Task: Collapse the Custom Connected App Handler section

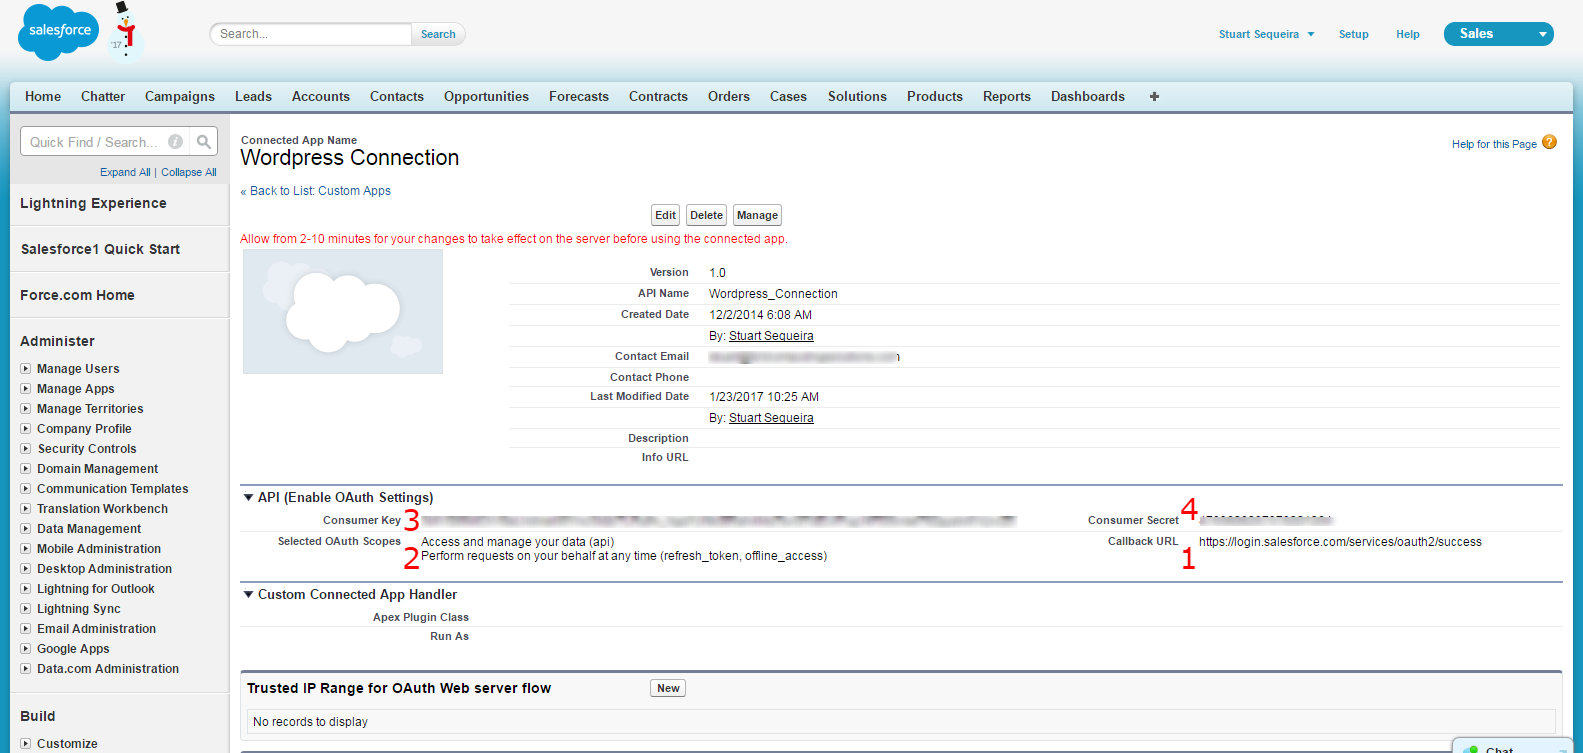Action: [x=248, y=594]
